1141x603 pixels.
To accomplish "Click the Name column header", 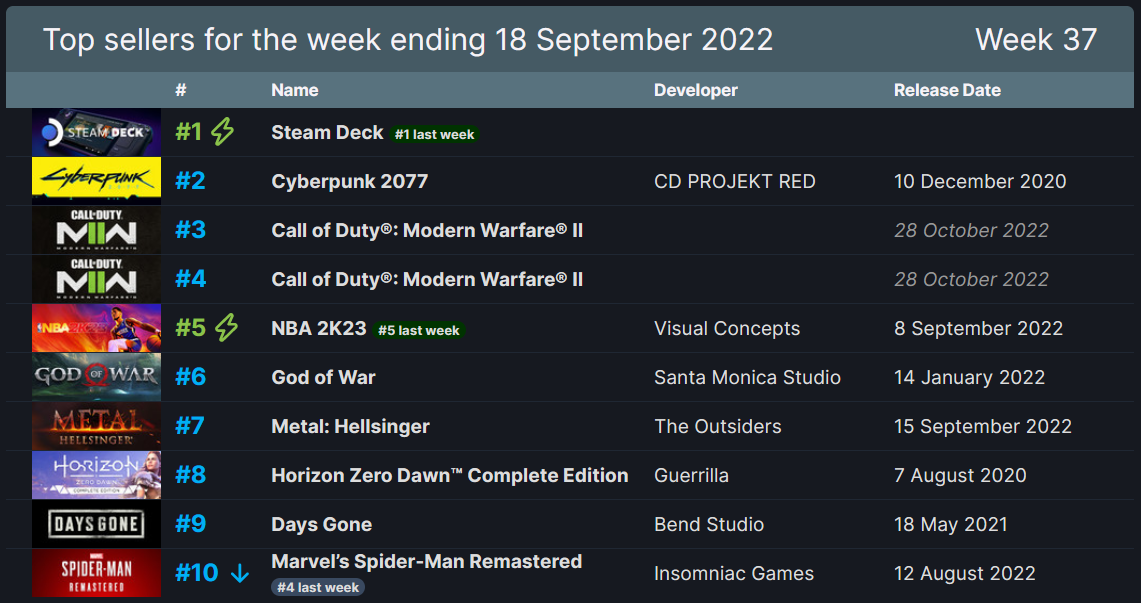I will coord(295,90).
